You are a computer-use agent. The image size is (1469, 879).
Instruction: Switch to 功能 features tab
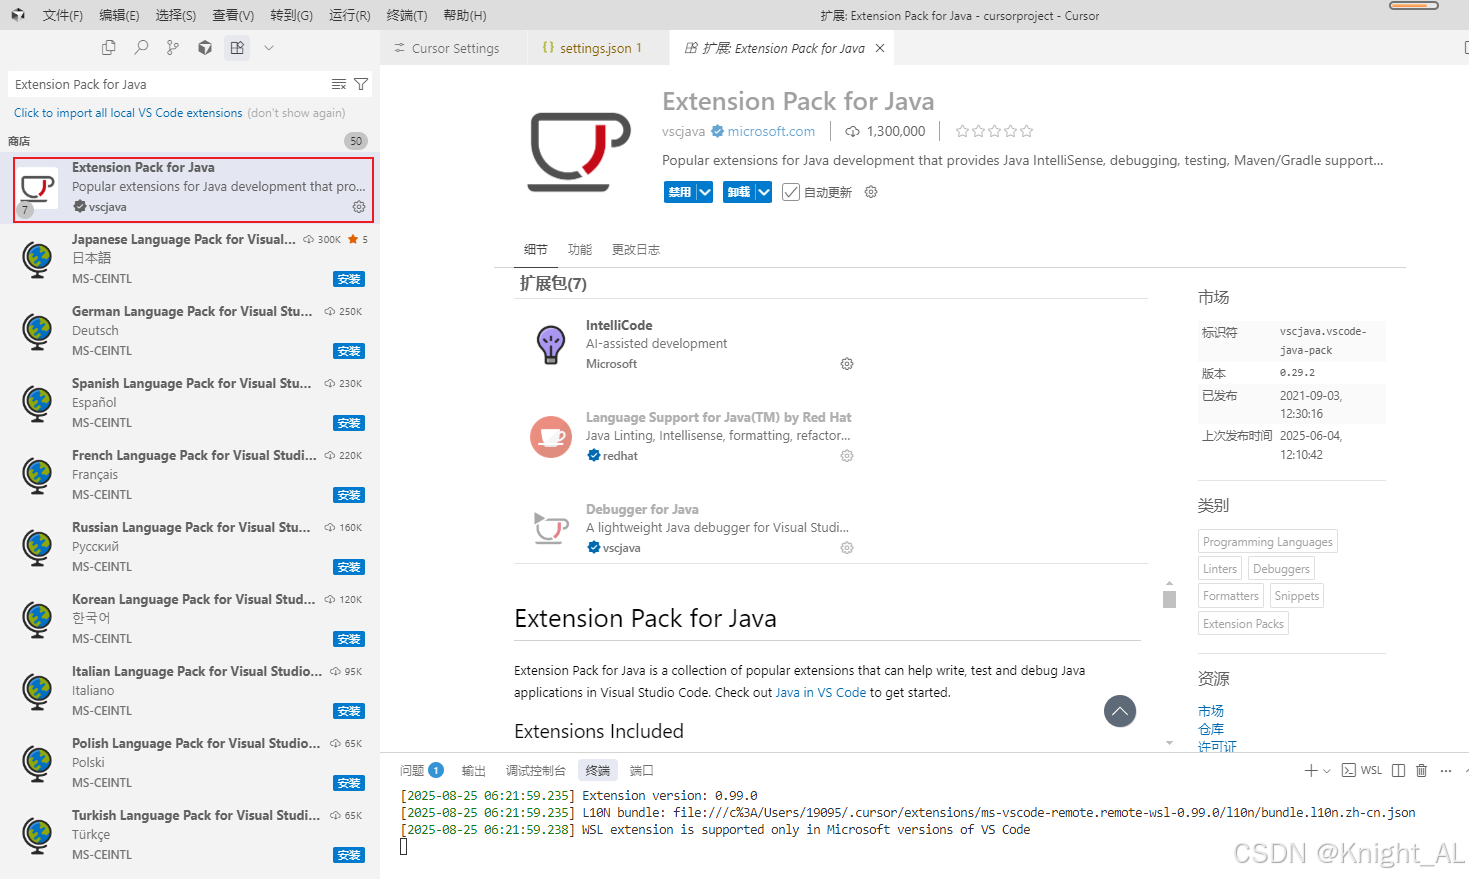(x=580, y=250)
